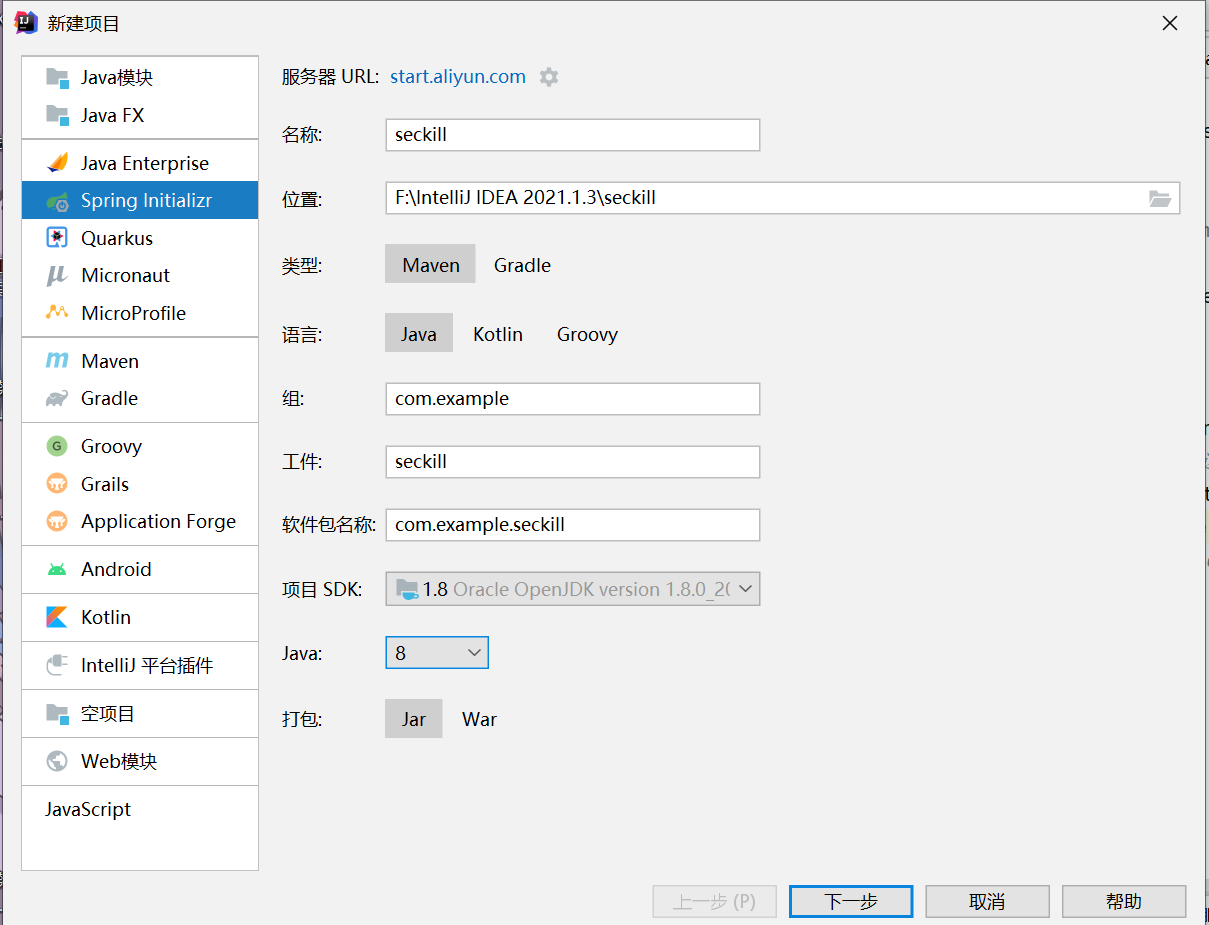Select Quarkus in the generator list
The image size is (1209, 925).
tap(140, 238)
